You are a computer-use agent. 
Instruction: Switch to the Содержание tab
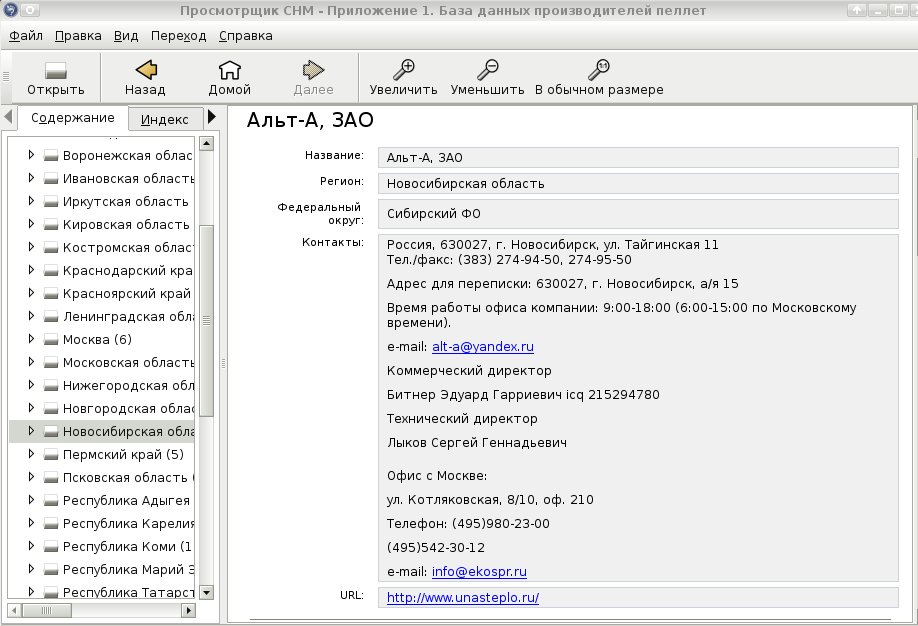(x=73, y=118)
